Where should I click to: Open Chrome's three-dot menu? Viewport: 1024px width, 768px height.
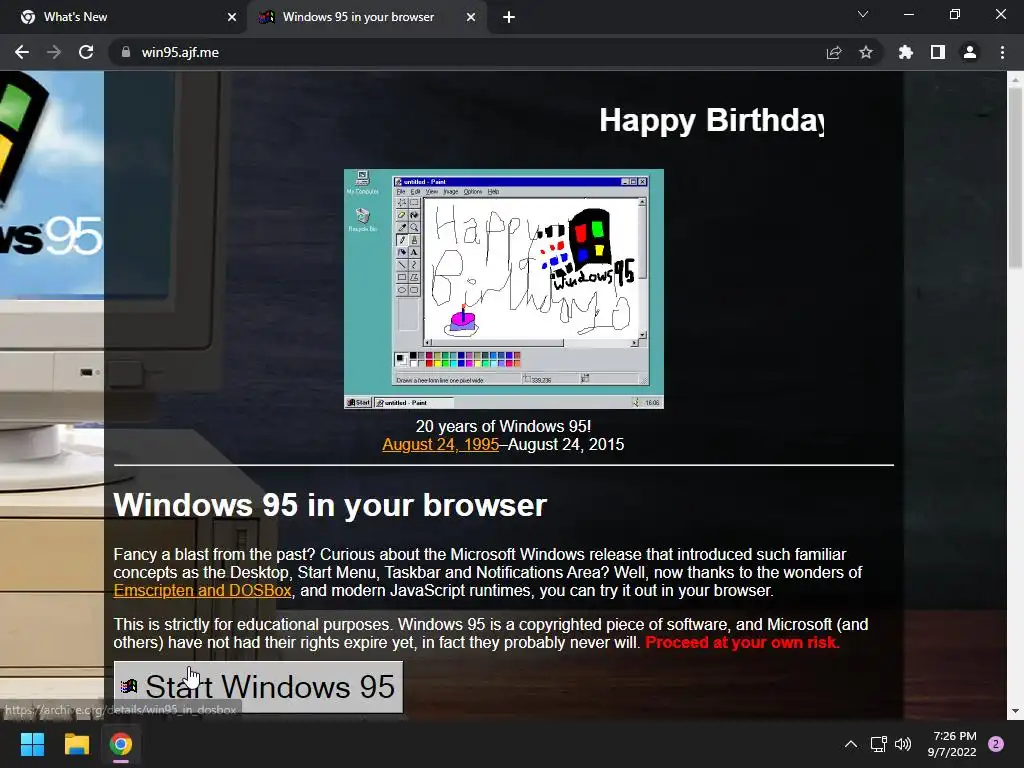tap(1002, 52)
